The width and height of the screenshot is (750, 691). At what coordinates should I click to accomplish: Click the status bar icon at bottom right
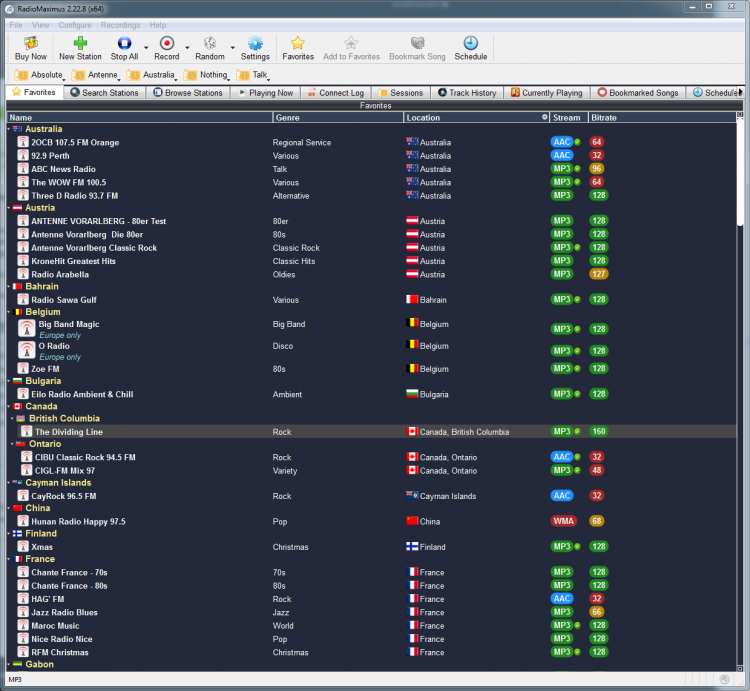click(724, 679)
